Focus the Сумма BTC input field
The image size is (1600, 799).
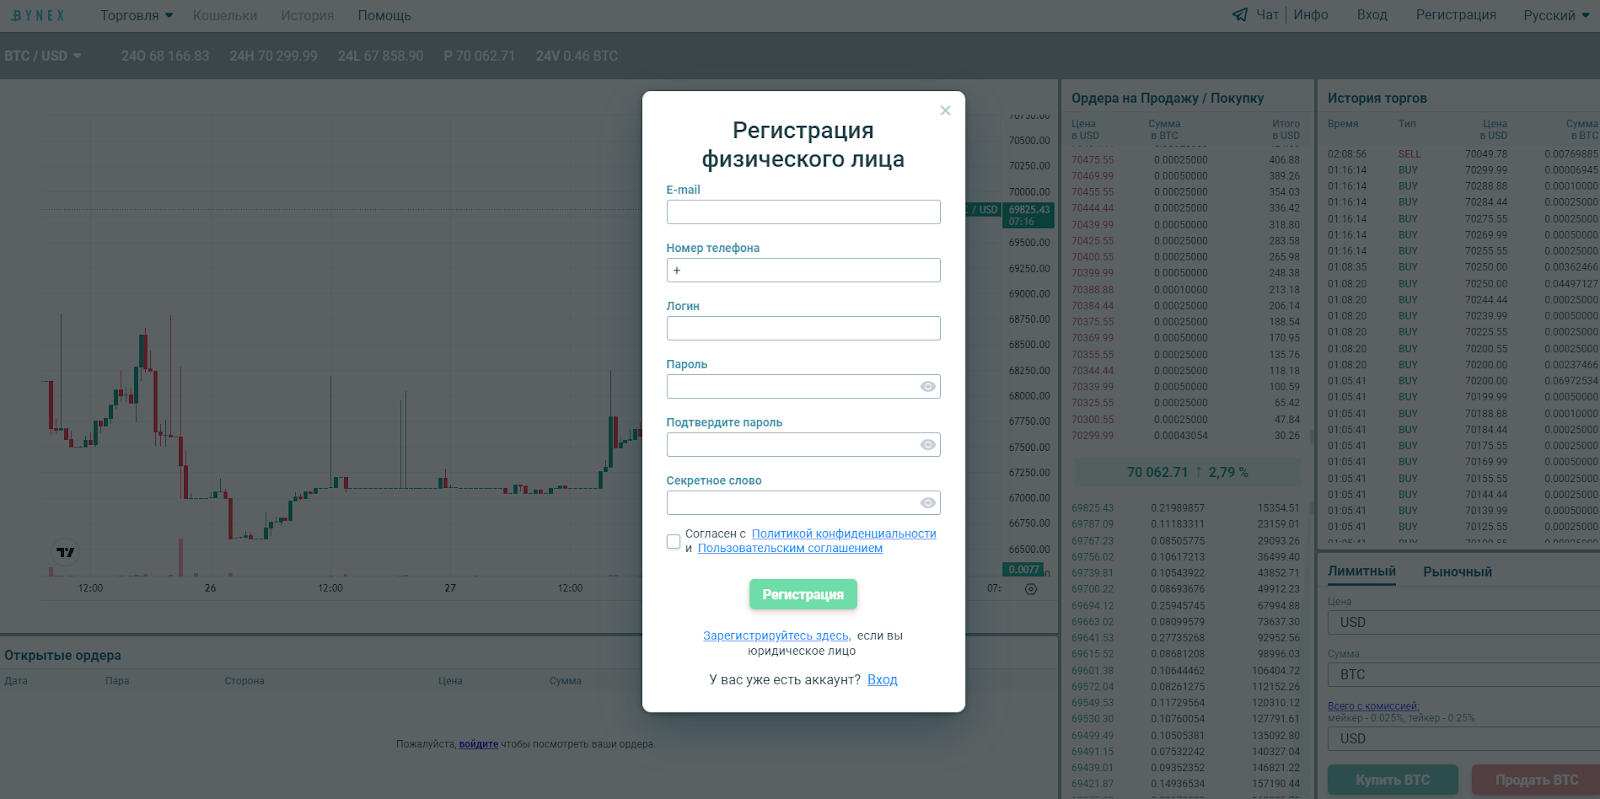[x=1464, y=675]
